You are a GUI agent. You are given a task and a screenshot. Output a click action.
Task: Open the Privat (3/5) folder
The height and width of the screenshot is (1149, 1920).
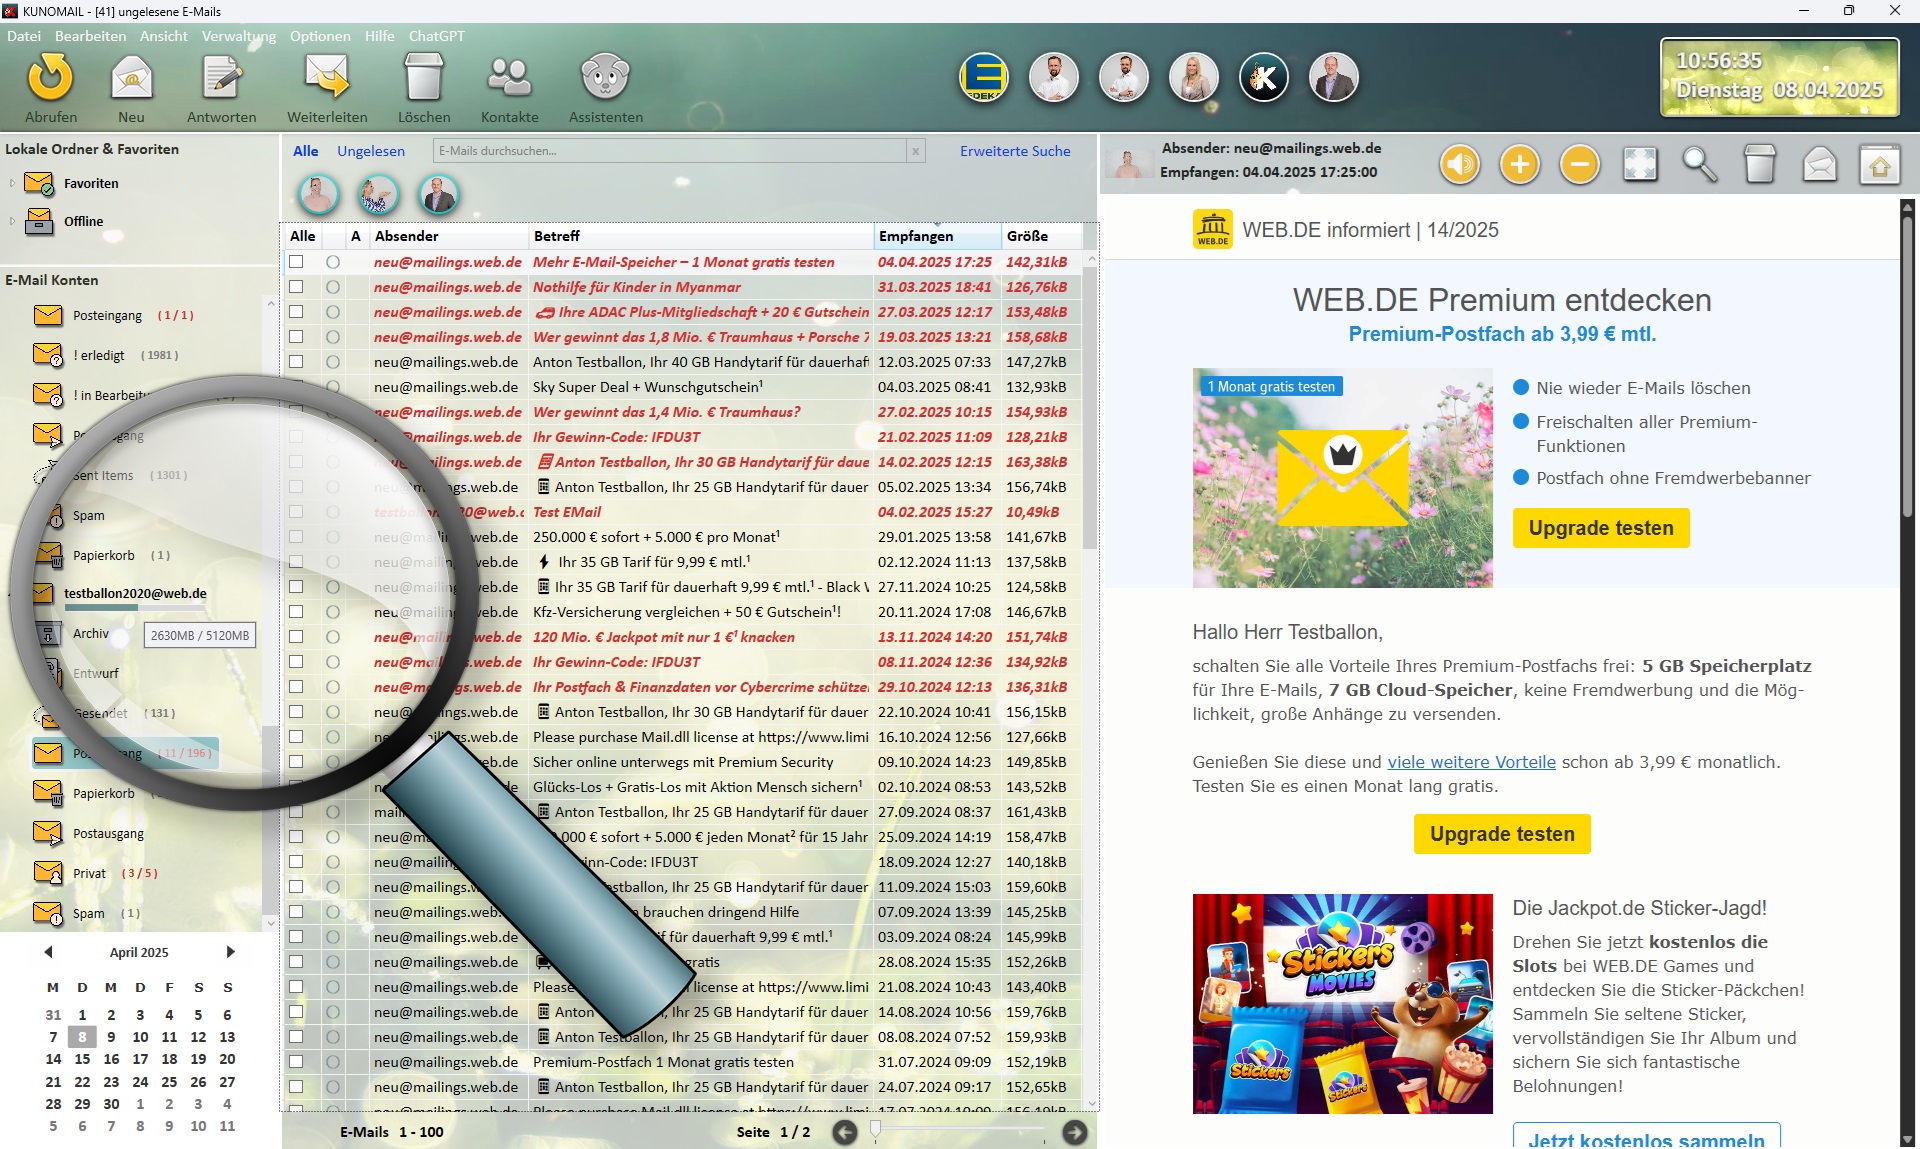[x=95, y=873]
